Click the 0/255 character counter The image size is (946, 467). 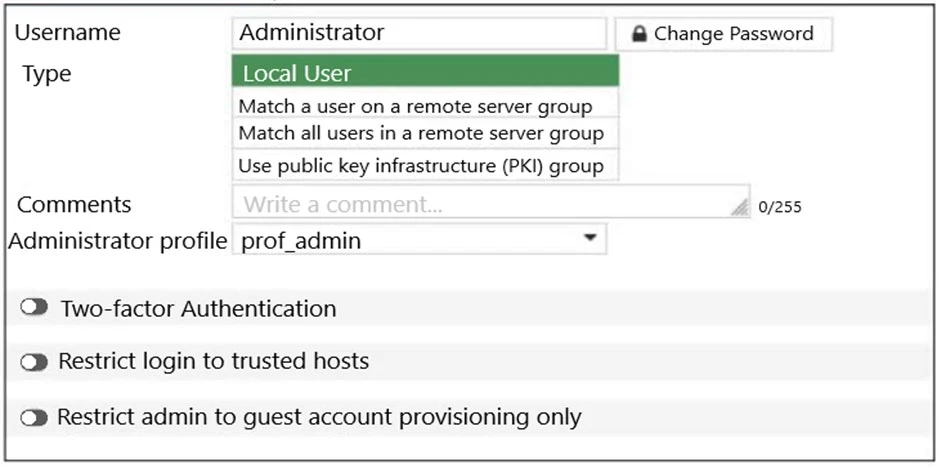(x=780, y=208)
